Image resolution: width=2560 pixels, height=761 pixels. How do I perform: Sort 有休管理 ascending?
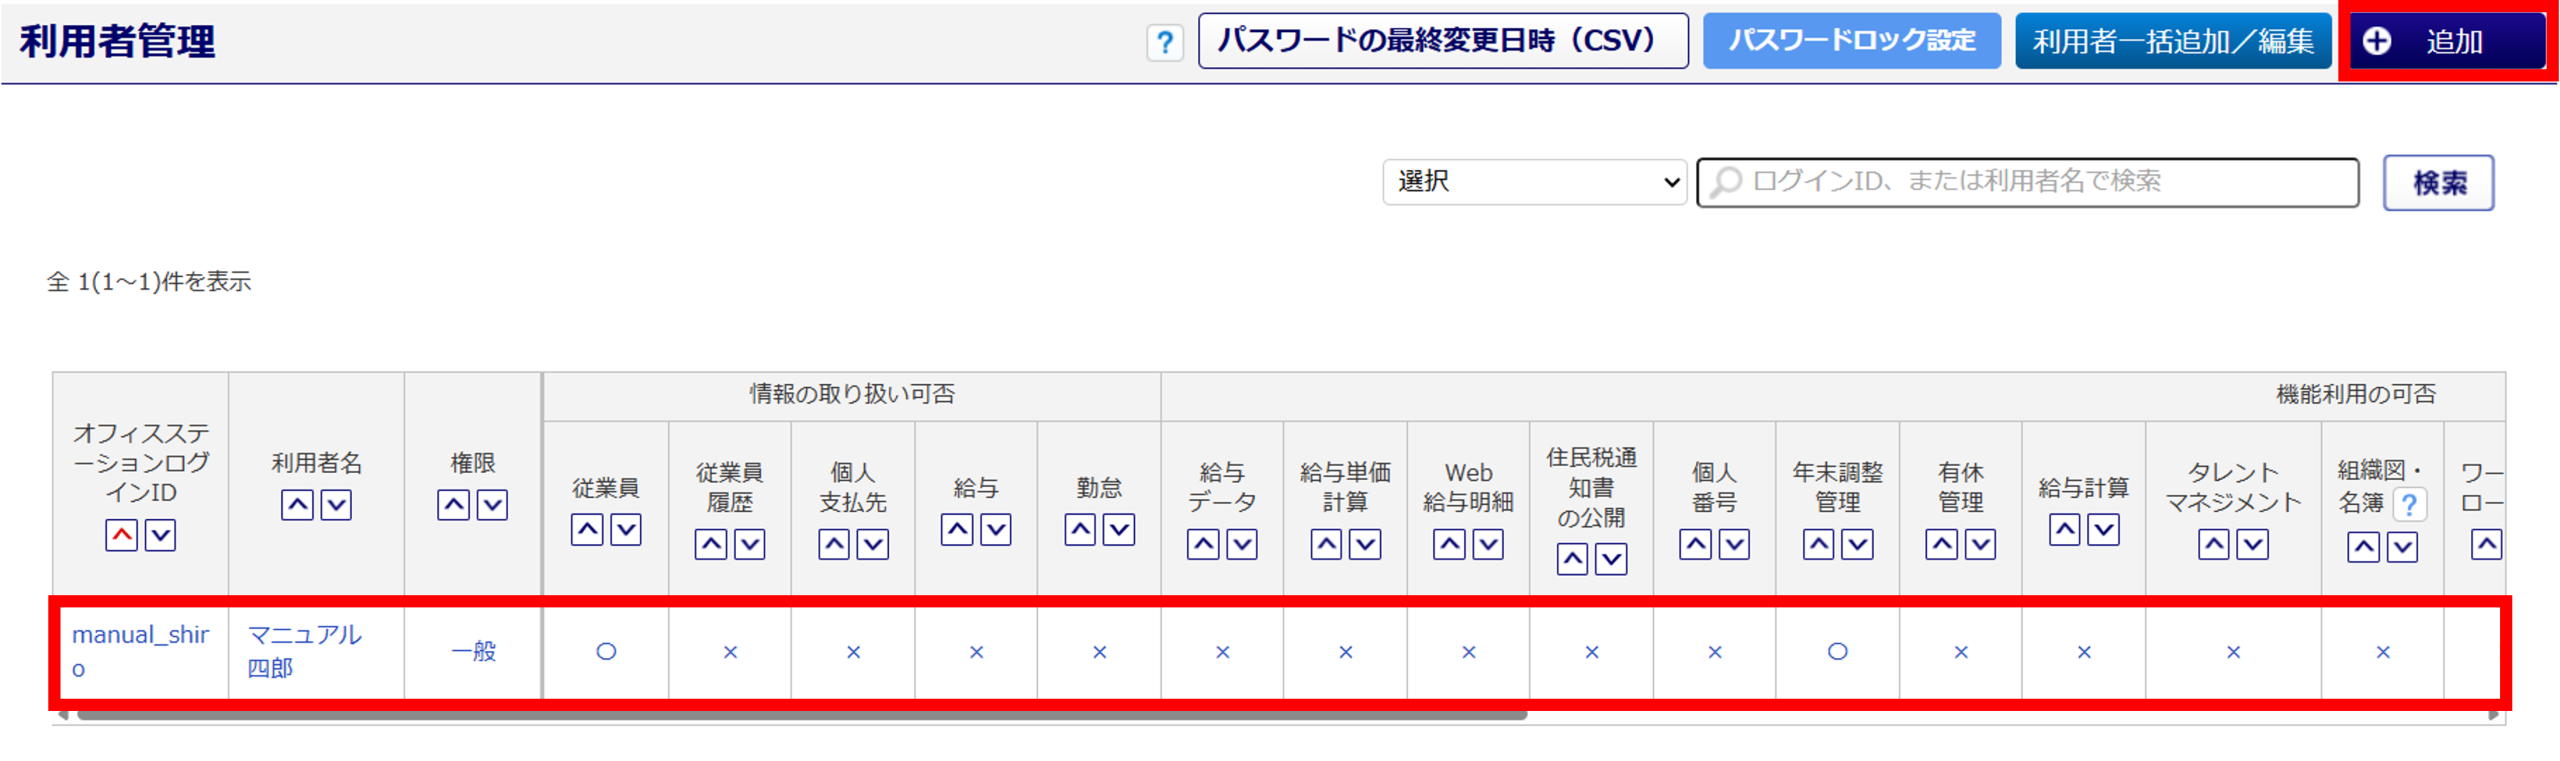(x=1942, y=544)
